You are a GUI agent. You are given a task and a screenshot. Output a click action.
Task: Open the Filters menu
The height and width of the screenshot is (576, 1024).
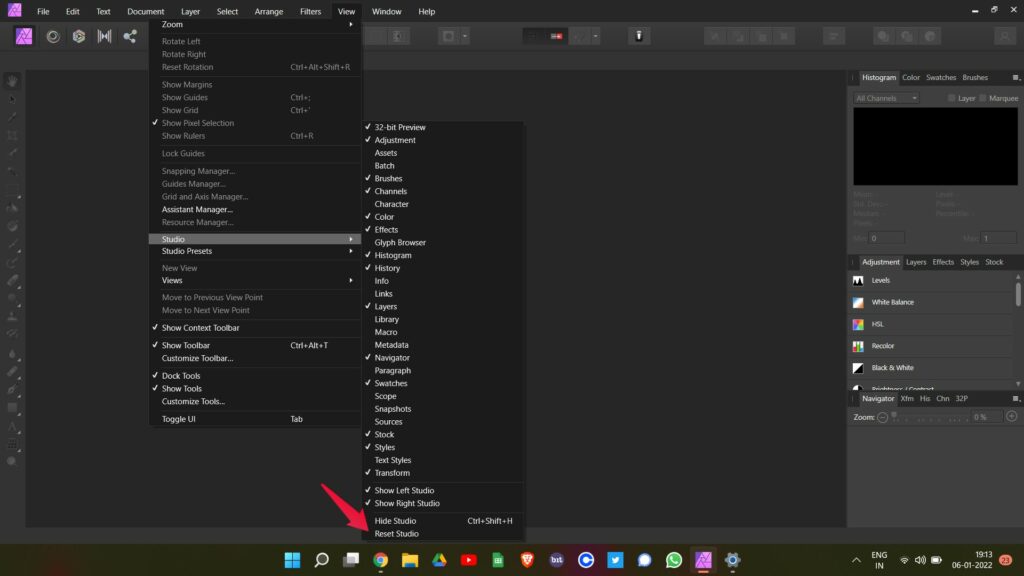[310, 11]
